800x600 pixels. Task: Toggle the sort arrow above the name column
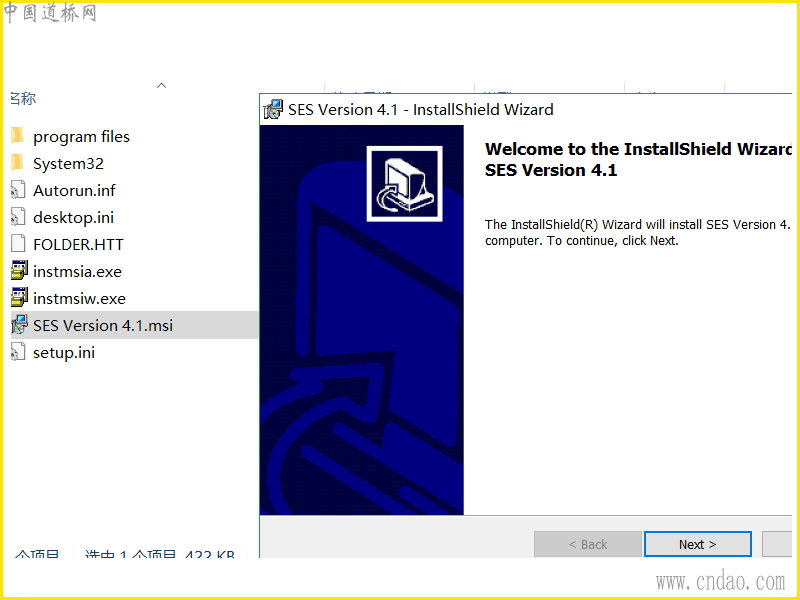(162, 85)
